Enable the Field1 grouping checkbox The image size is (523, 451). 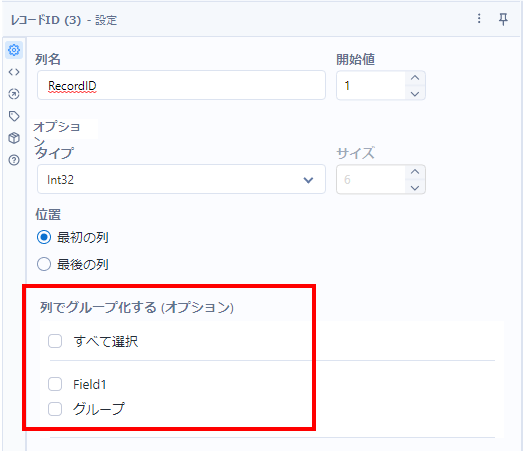point(55,384)
